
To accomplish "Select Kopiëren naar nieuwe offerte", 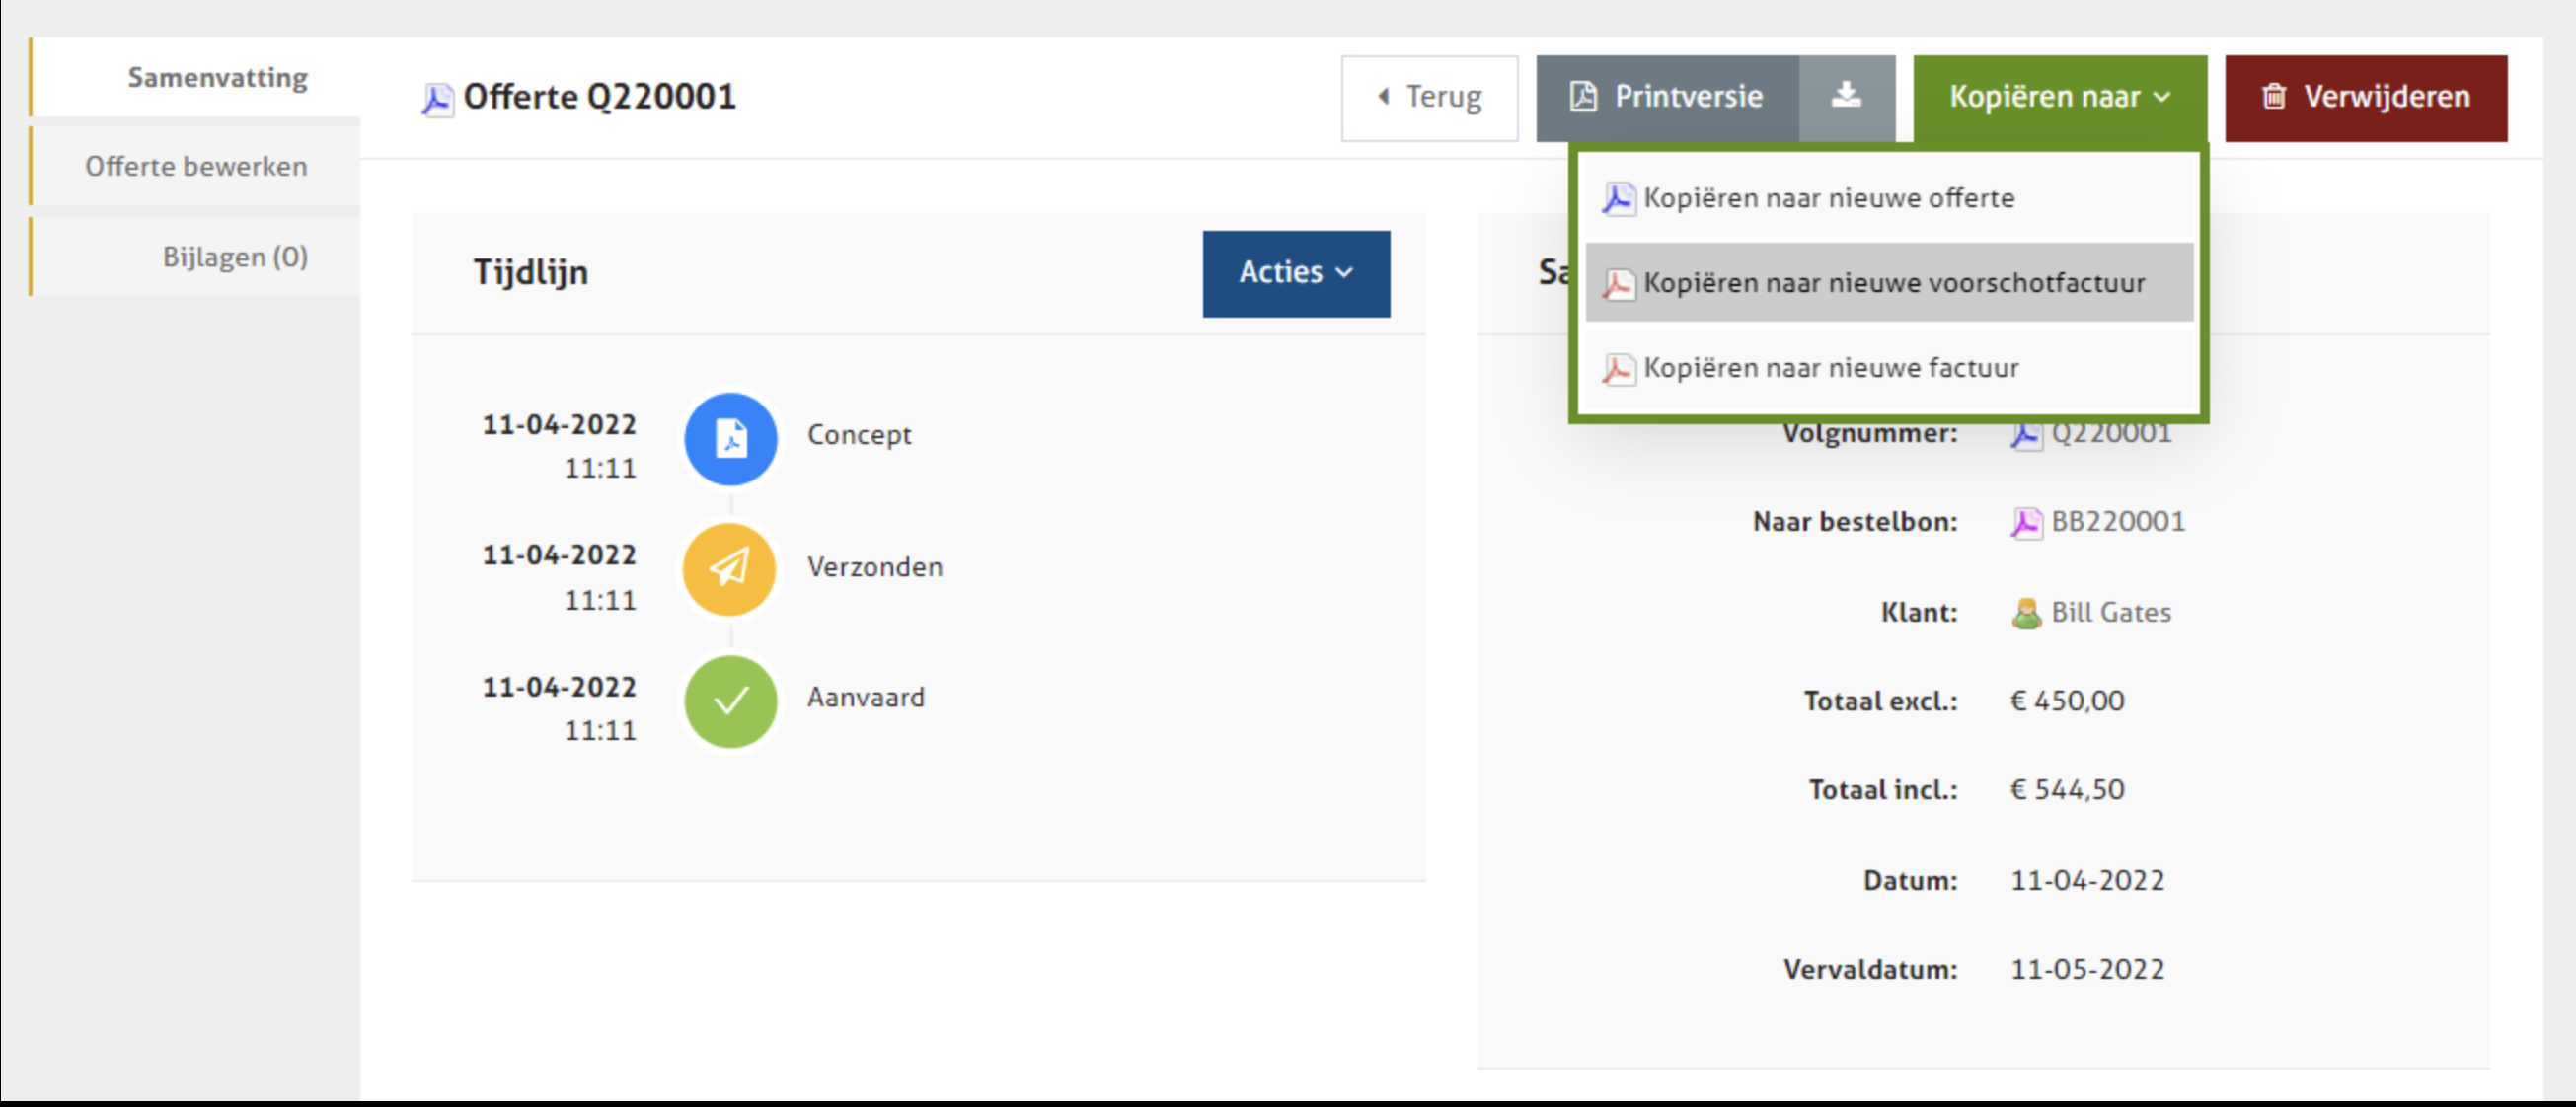I will [1828, 198].
